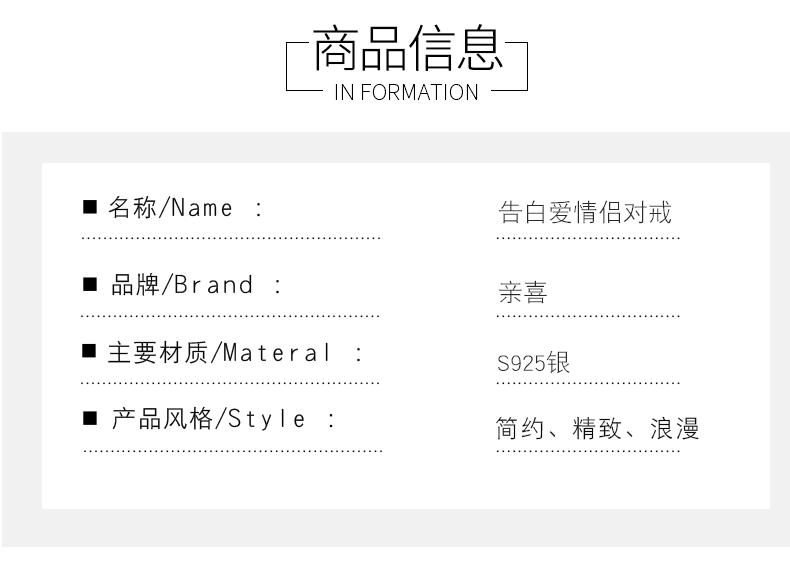Click the brand value 亲喜
790x576 pixels.
click(522, 292)
